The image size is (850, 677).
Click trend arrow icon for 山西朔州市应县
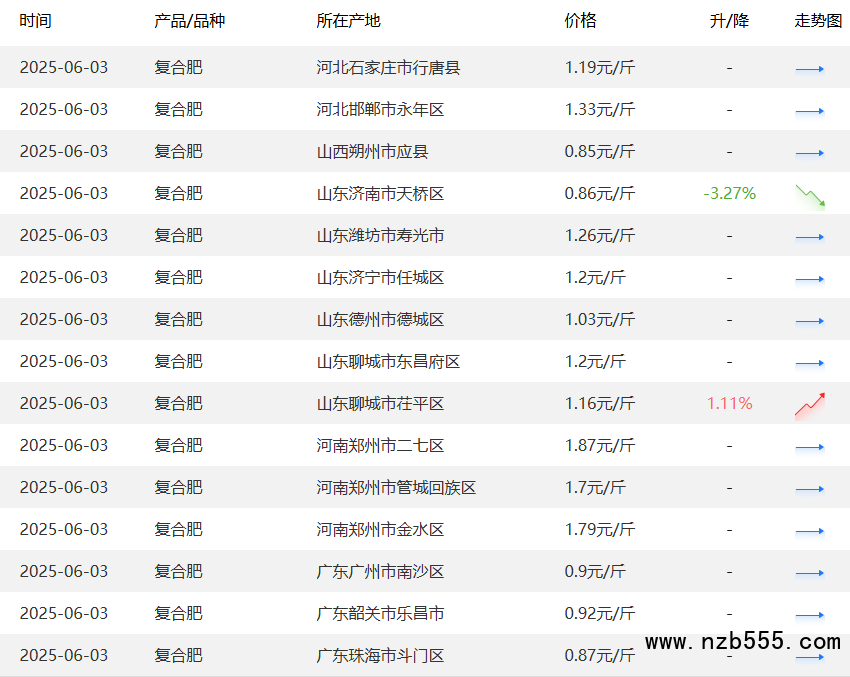pyautogui.click(x=810, y=153)
